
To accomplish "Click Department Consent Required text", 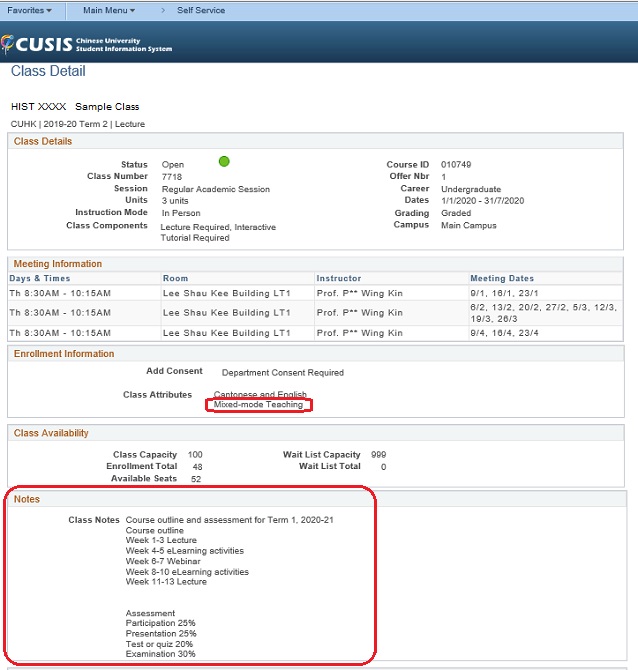I will point(282,373).
